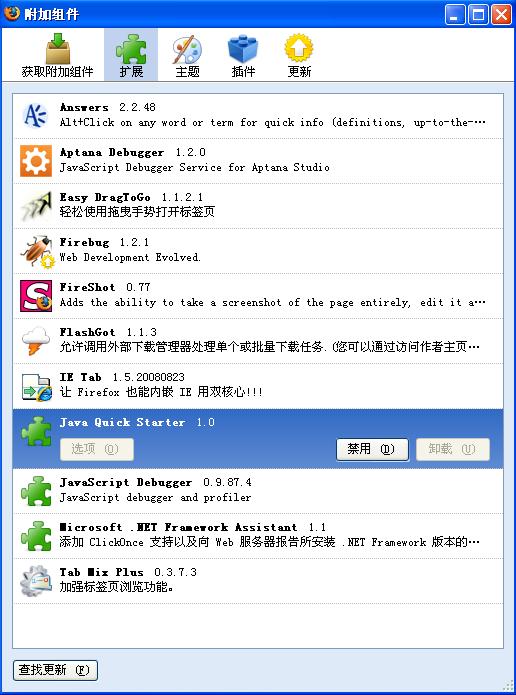Open the Get Add-ons (获取附加组件) section
The width and height of the screenshot is (516, 695).
tap(58, 55)
